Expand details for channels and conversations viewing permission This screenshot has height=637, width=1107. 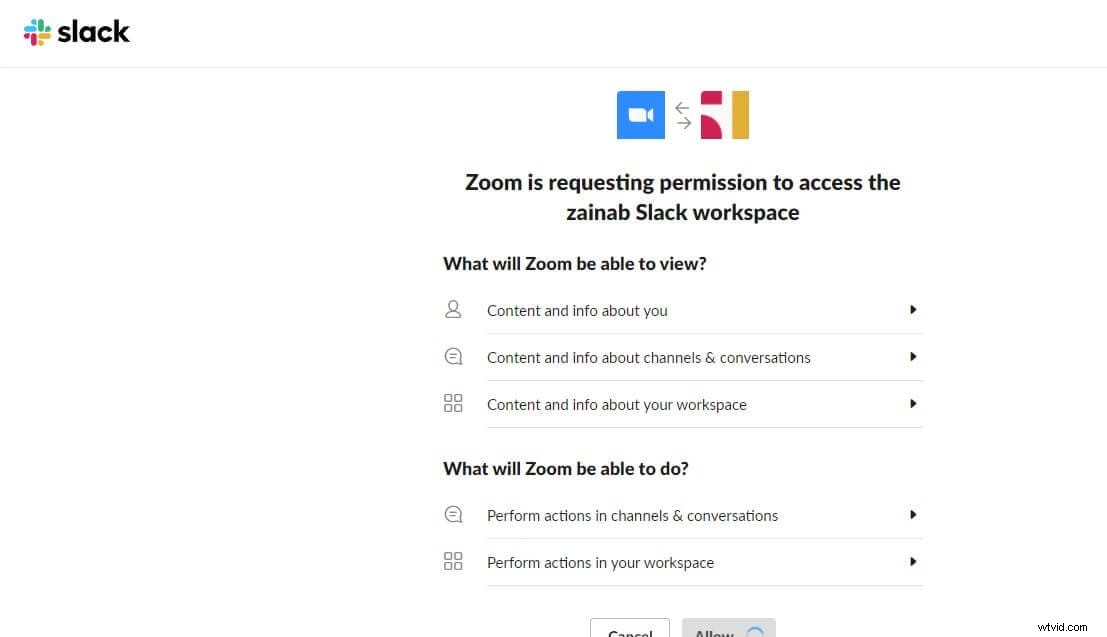(912, 356)
